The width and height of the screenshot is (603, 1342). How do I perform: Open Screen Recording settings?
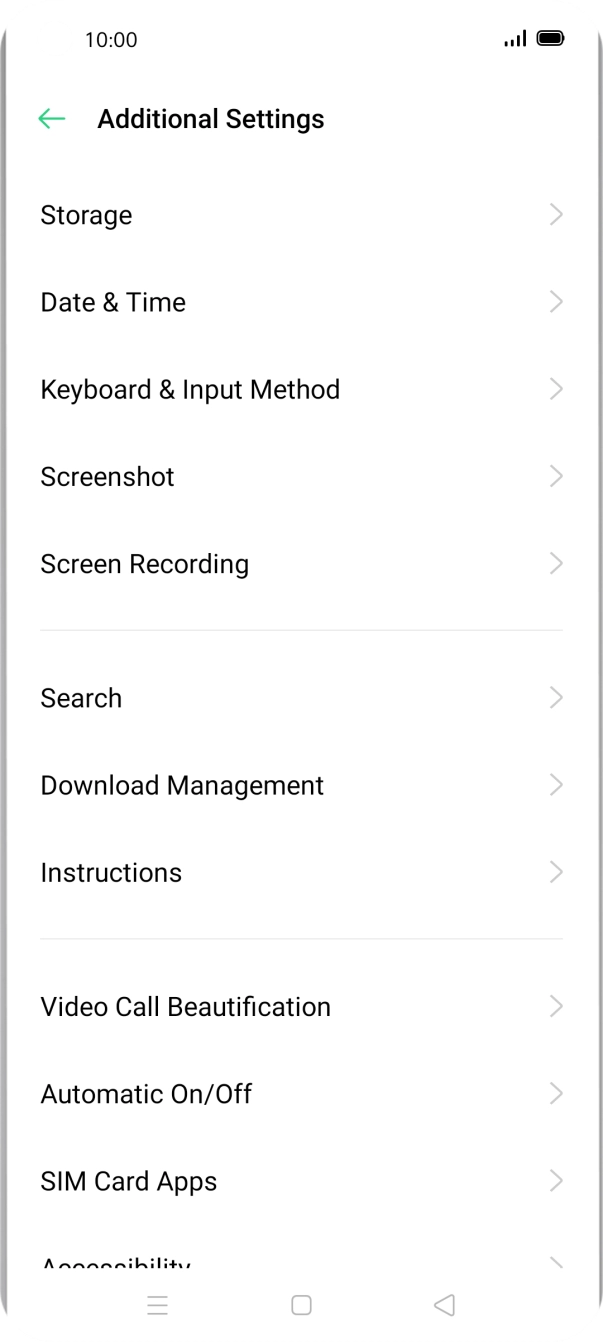[145, 564]
